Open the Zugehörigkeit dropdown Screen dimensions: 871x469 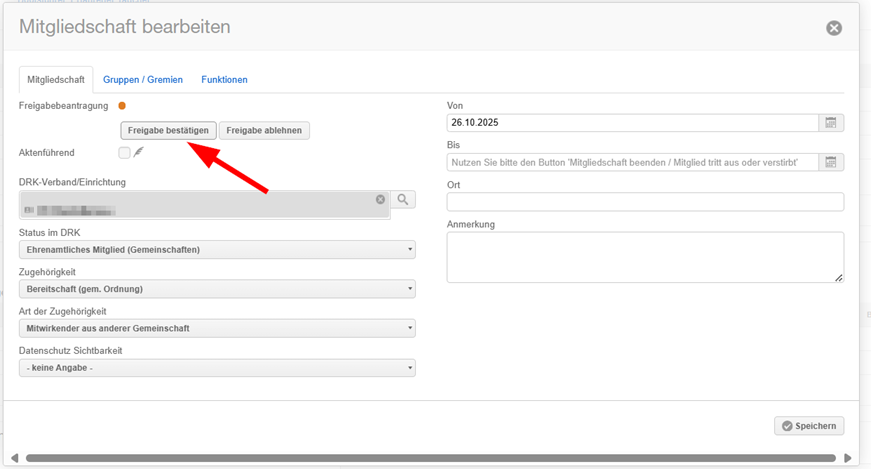pos(217,289)
